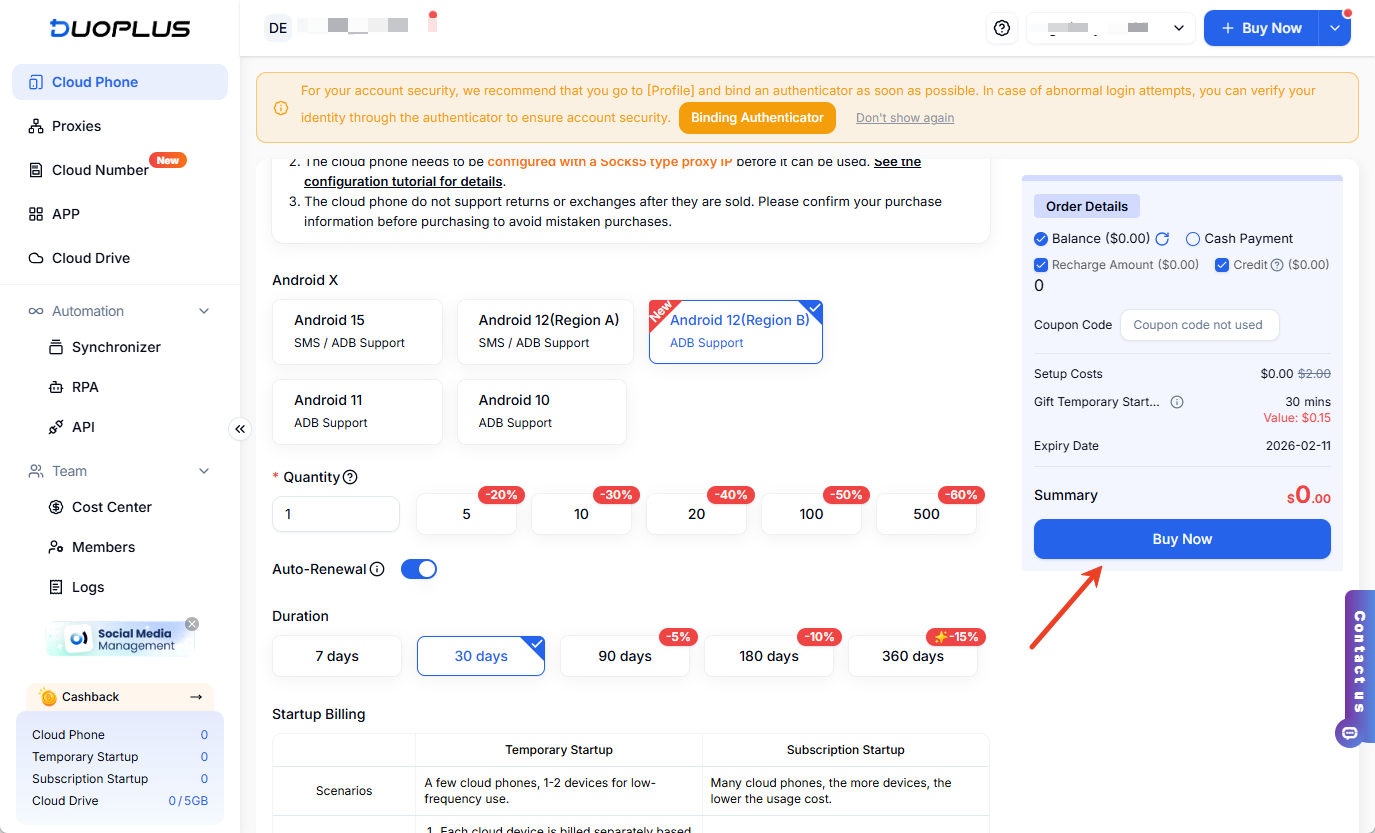Screen dimensions: 1375x833
Task: Click the help question mark icon in header
Action: click(1001, 29)
